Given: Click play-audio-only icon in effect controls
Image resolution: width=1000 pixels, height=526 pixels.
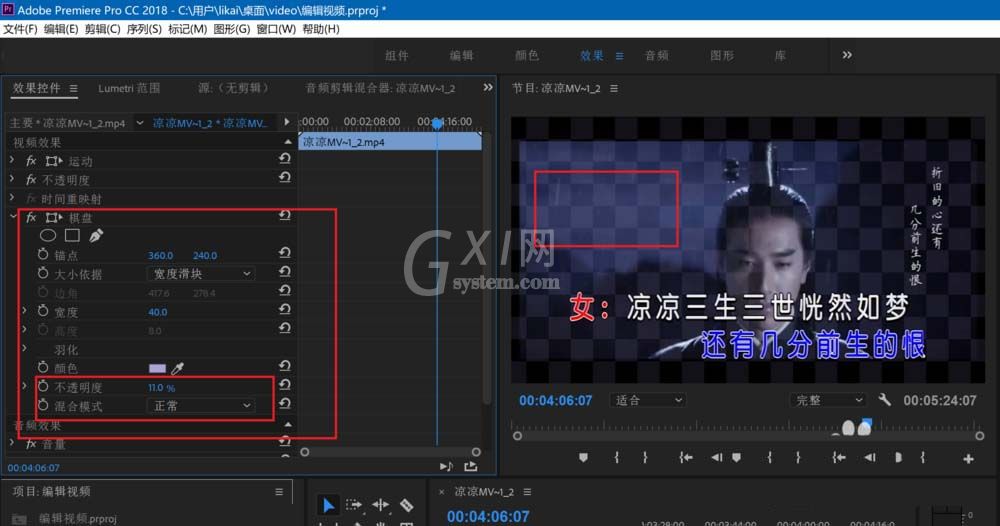Looking at the screenshot, I should [x=446, y=467].
